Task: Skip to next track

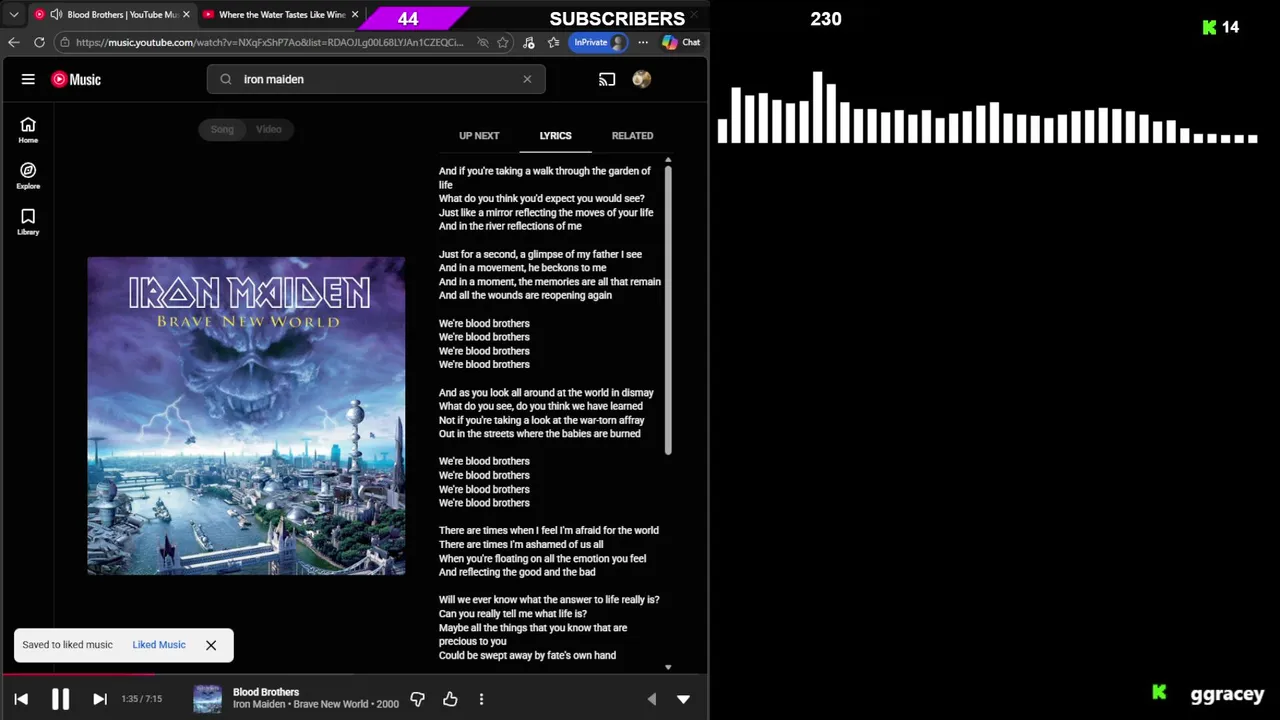Action: (x=100, y=699)
